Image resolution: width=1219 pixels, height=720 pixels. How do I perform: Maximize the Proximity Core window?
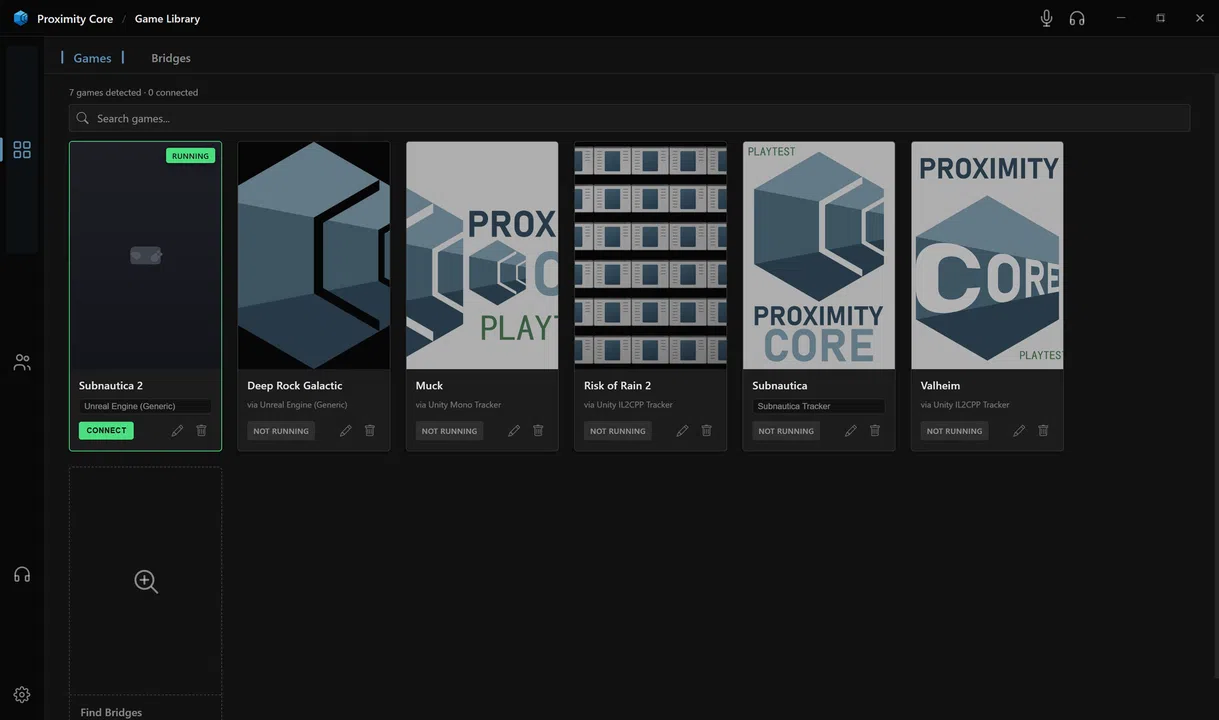(x=1160, y=18)
